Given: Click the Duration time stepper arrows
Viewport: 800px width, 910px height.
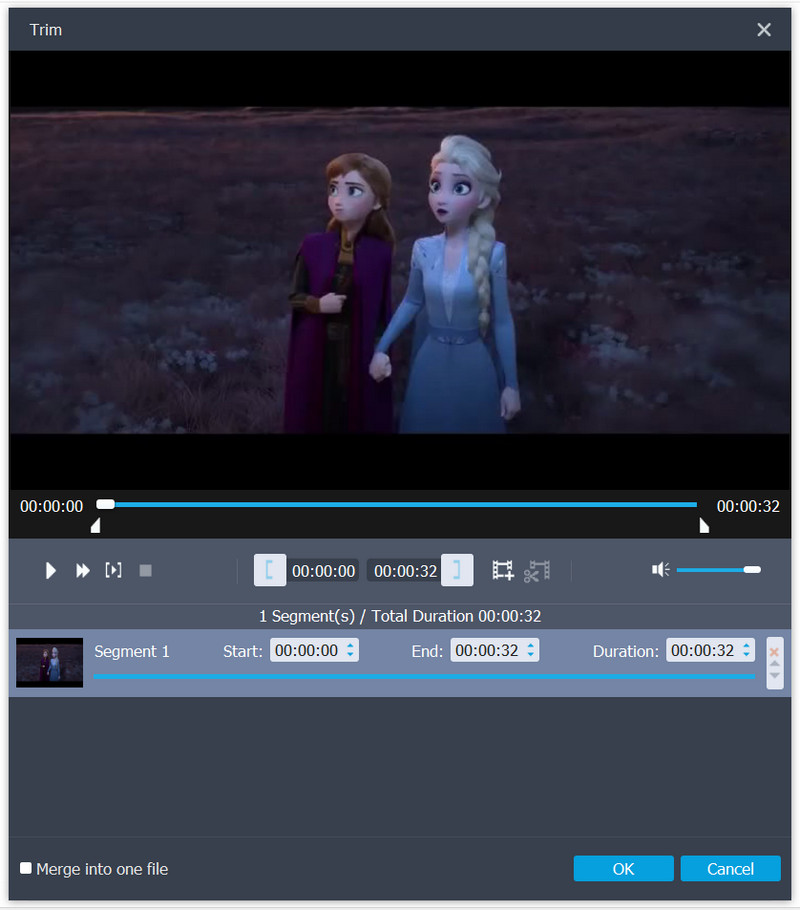Looking at the screenshot, I should 746,650.
